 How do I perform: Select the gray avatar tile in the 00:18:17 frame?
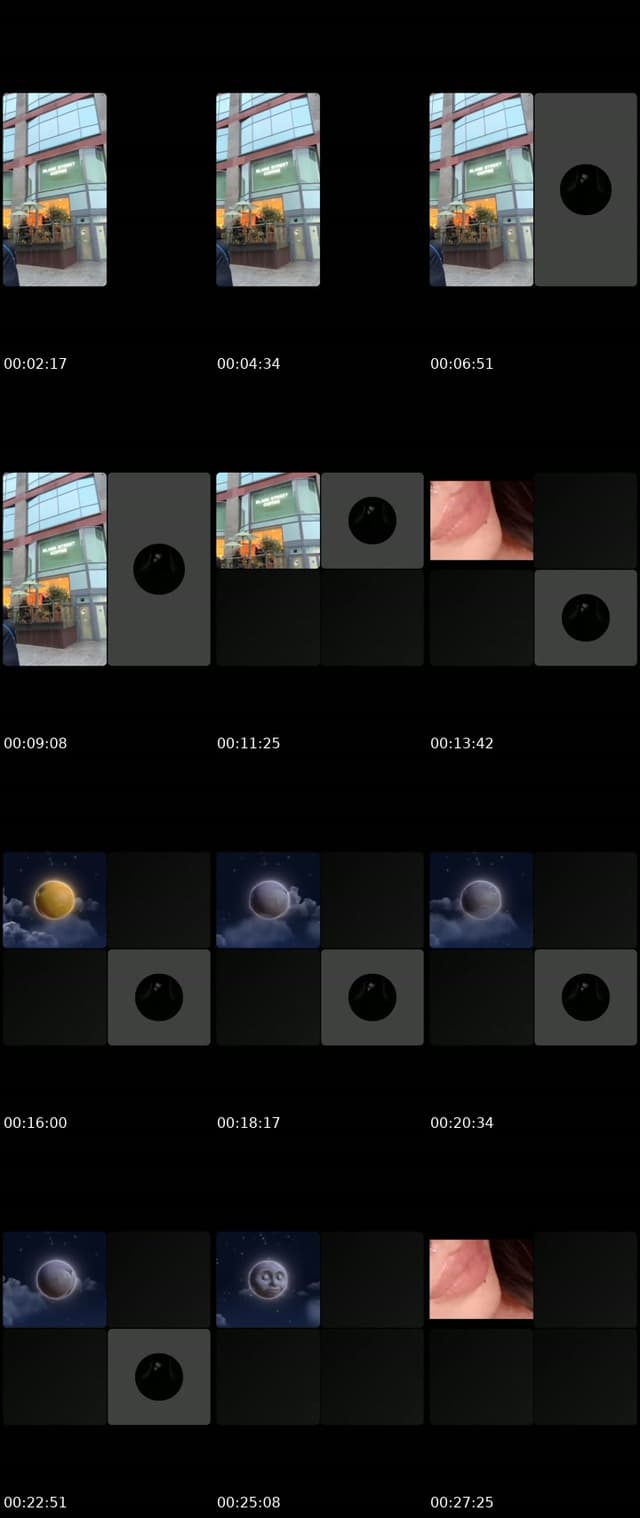point(372,997)
